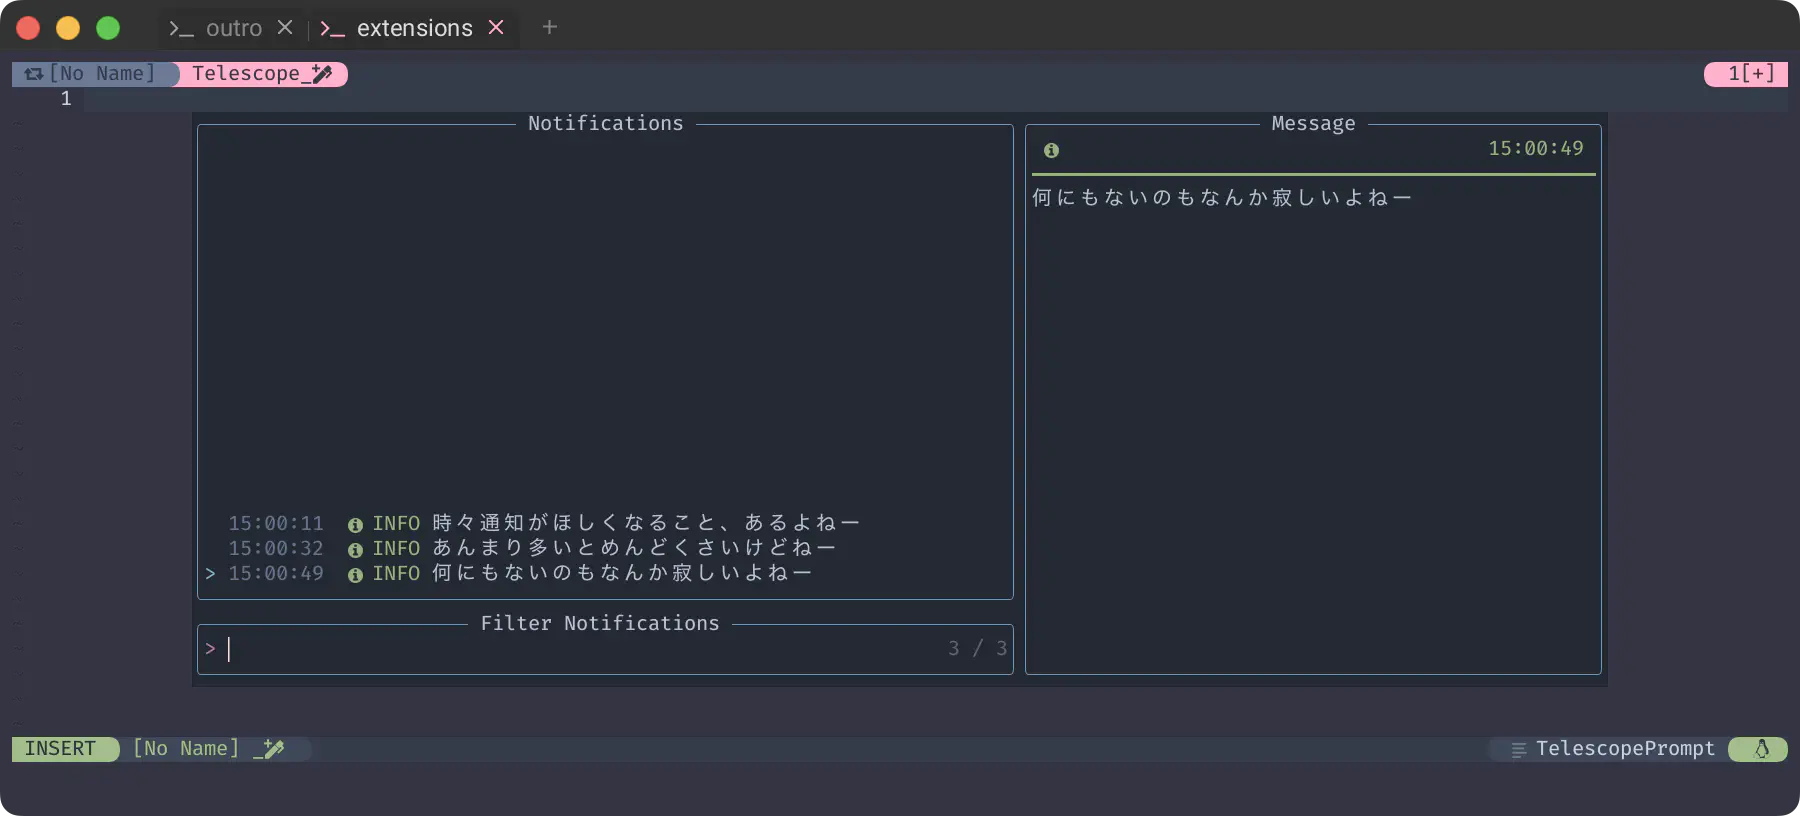Image resolution: width=1800 pixels, height=816 pixels.
Task: Click line number 1 in the gutter
Action: [x=66, y=99]
